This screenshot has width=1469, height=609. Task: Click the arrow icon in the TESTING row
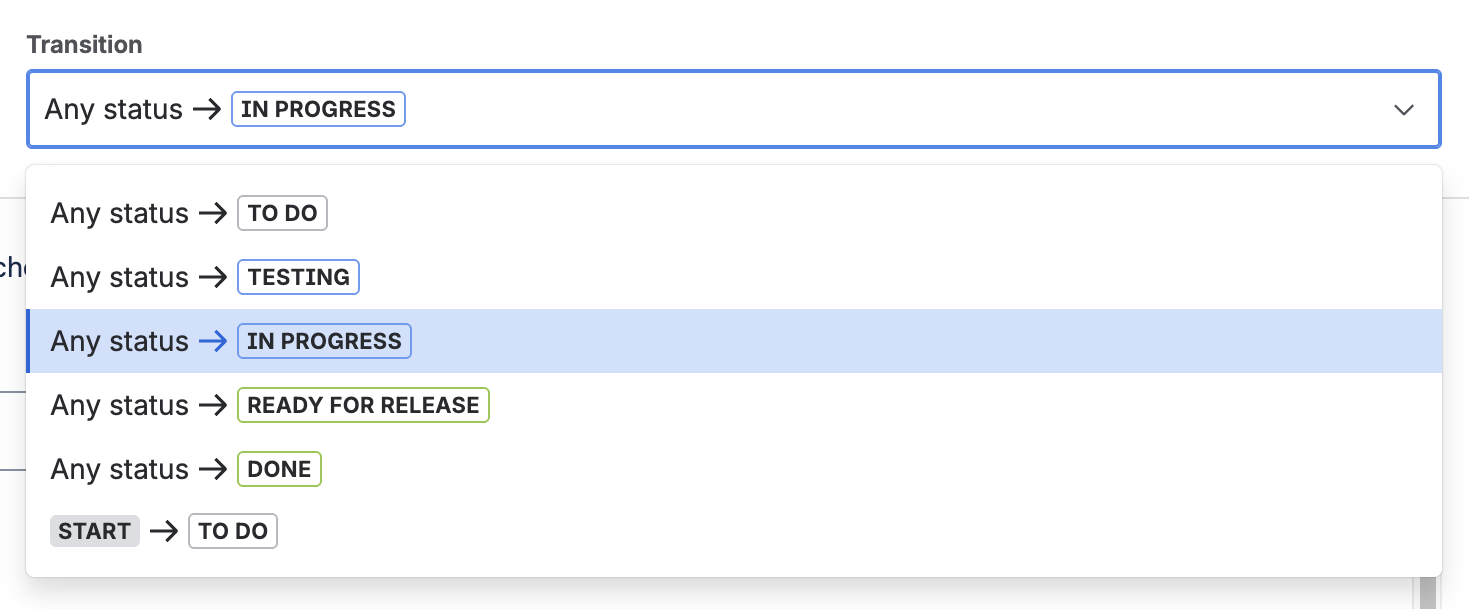click(213, 277)
